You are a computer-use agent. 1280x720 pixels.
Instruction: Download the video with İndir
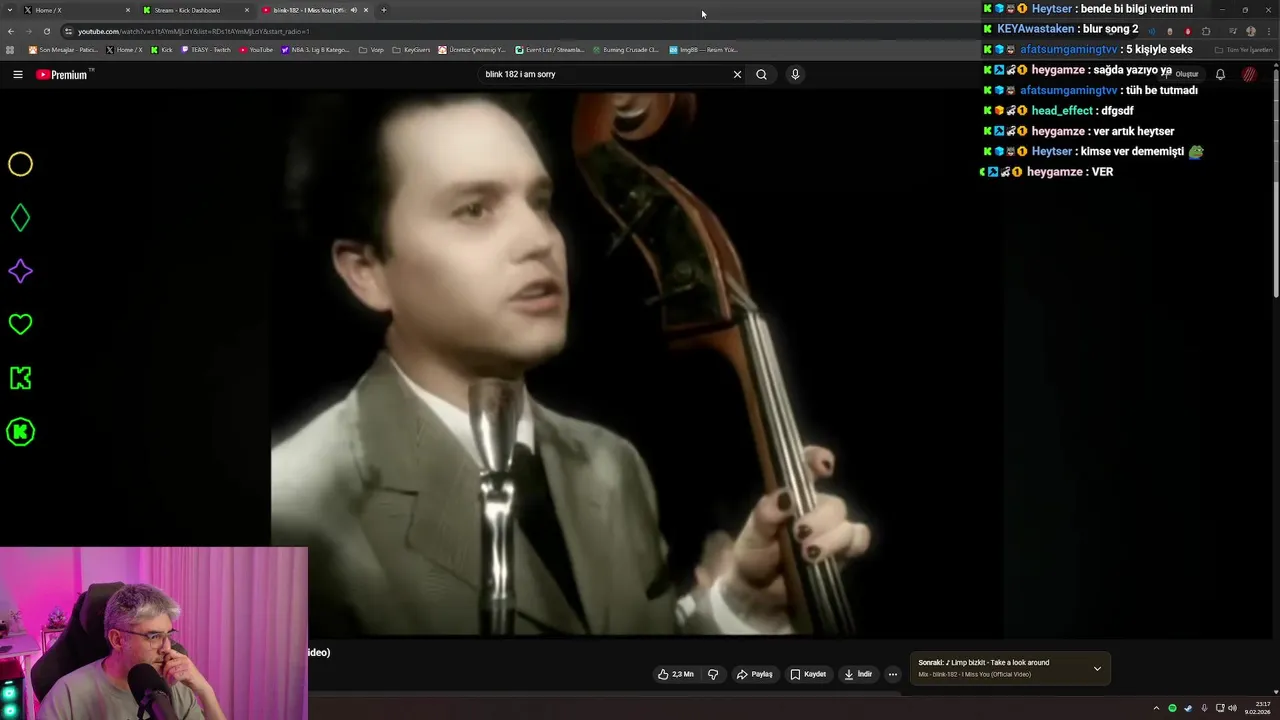pos(858,674)
